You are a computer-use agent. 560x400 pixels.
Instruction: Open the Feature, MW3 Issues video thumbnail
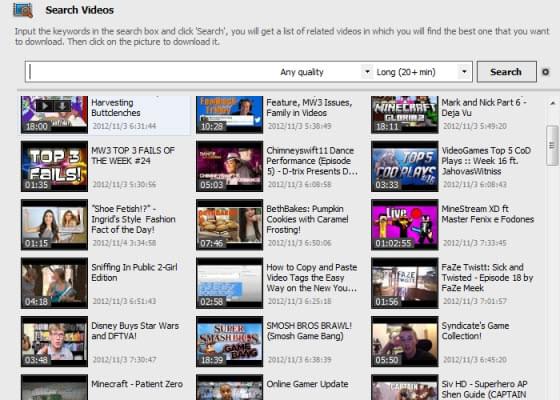click(229, 115)
